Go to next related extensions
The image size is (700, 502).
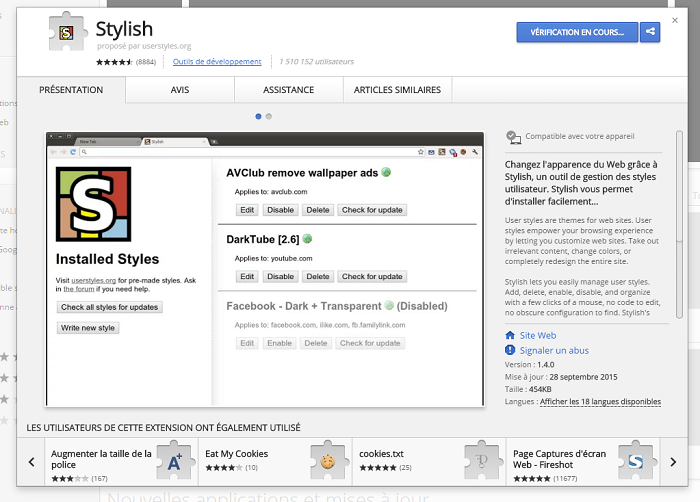pos(673,462)
